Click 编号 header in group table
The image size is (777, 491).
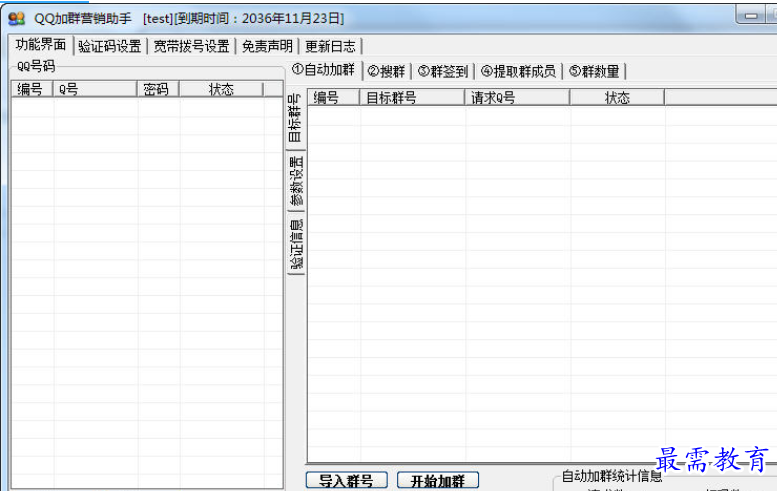coord(333,98)
